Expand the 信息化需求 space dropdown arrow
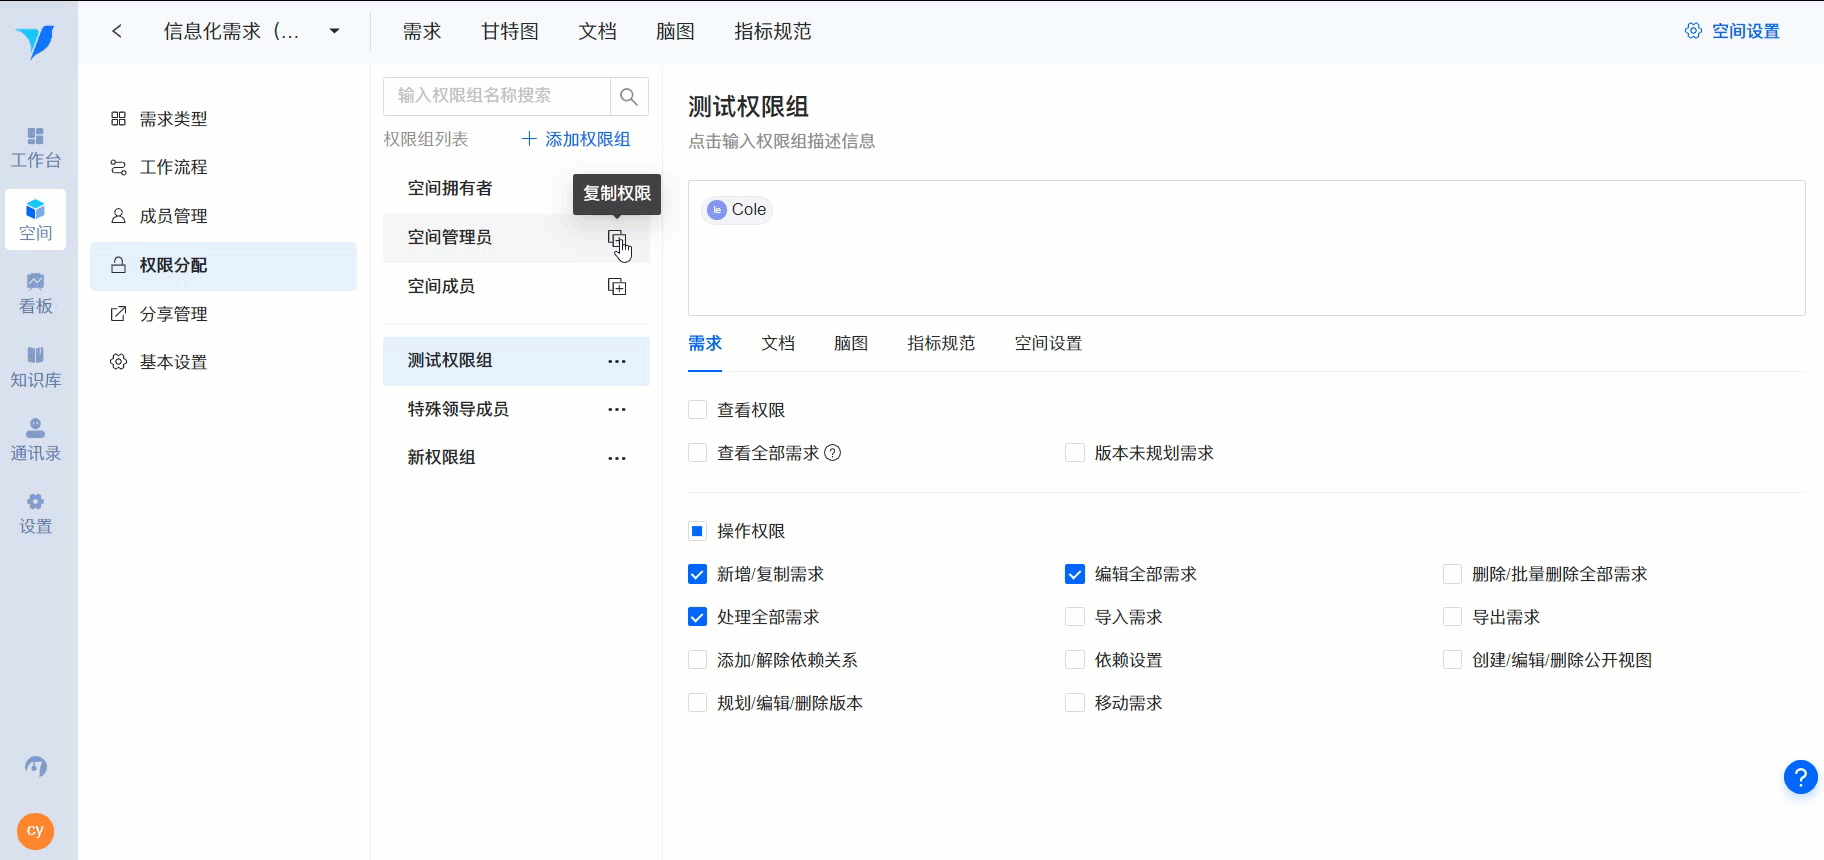The width and height of the screenshot is (1824, 860). [x=335, y=31]
